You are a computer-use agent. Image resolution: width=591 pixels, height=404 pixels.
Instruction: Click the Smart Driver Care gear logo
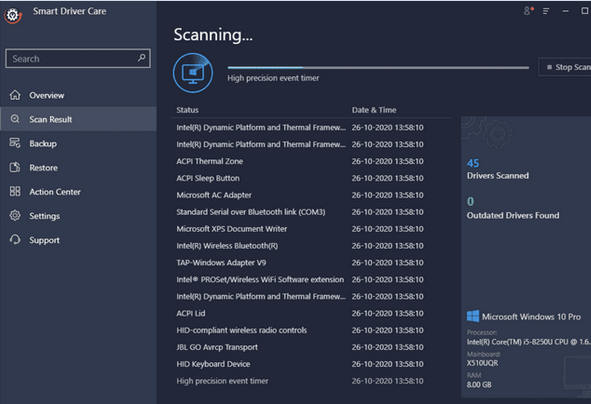click(13, 15)
